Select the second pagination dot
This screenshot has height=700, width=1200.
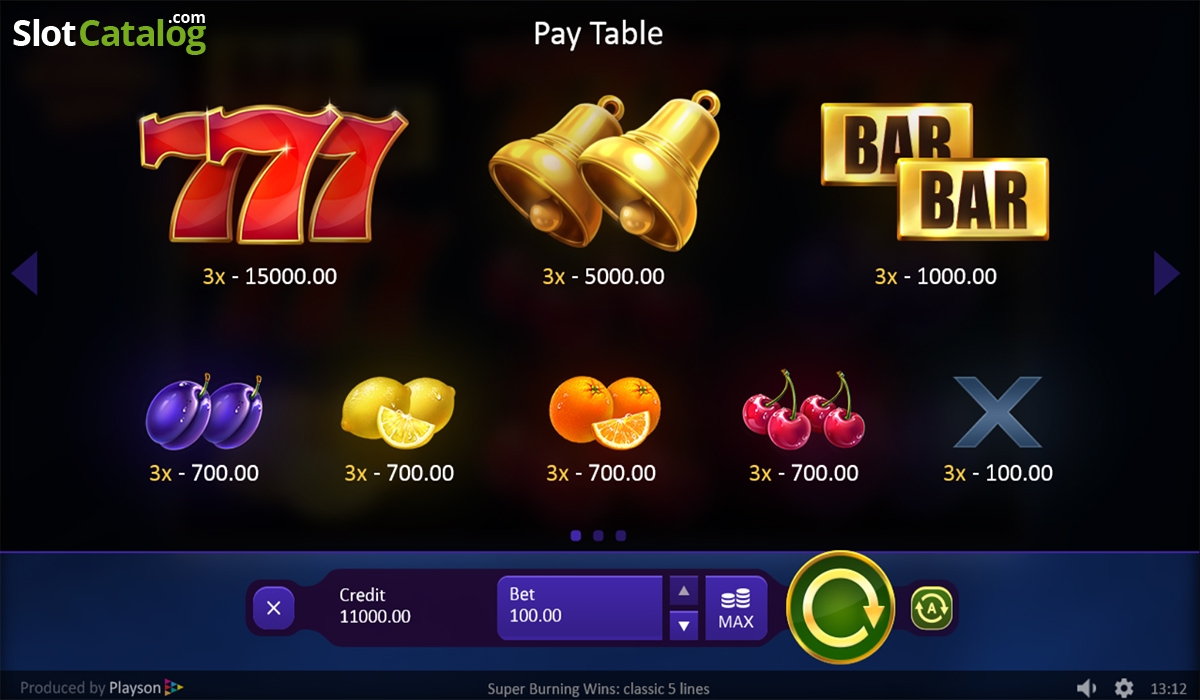point(598,535)
